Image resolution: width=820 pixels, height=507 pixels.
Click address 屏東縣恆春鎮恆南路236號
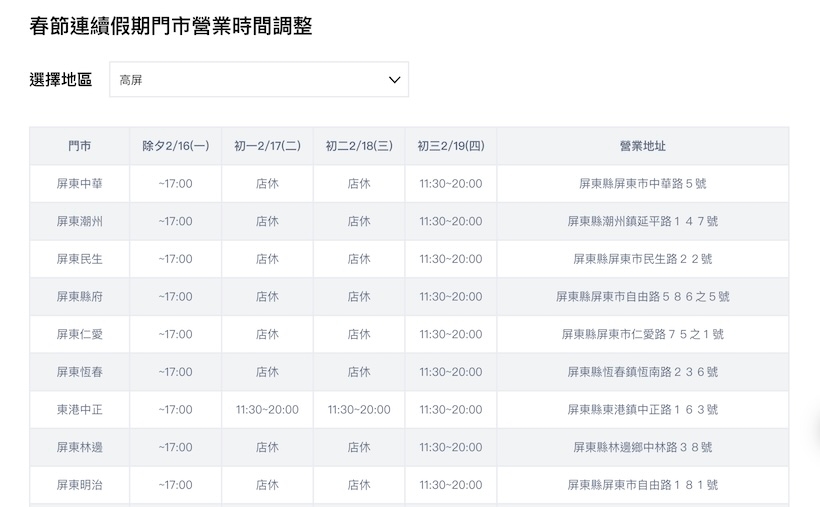click(x=643, y=372)
